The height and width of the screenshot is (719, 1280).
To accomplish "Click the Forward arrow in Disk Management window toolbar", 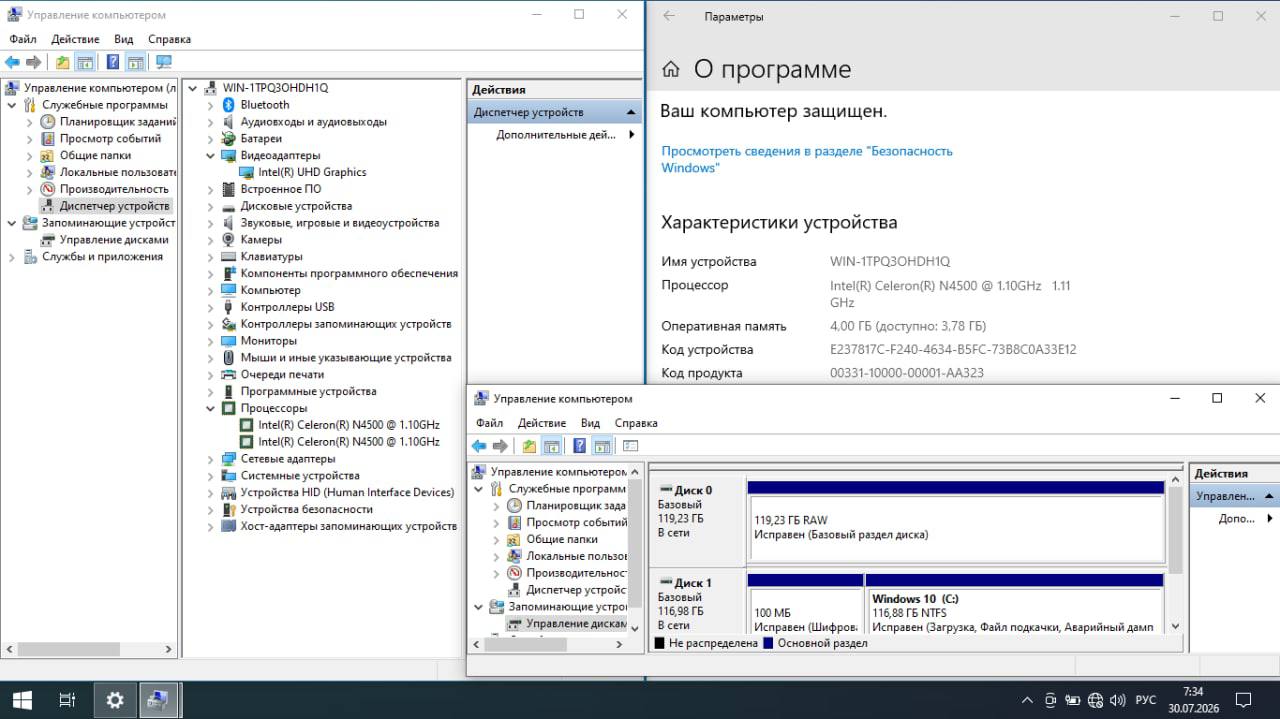I will 501,446.
